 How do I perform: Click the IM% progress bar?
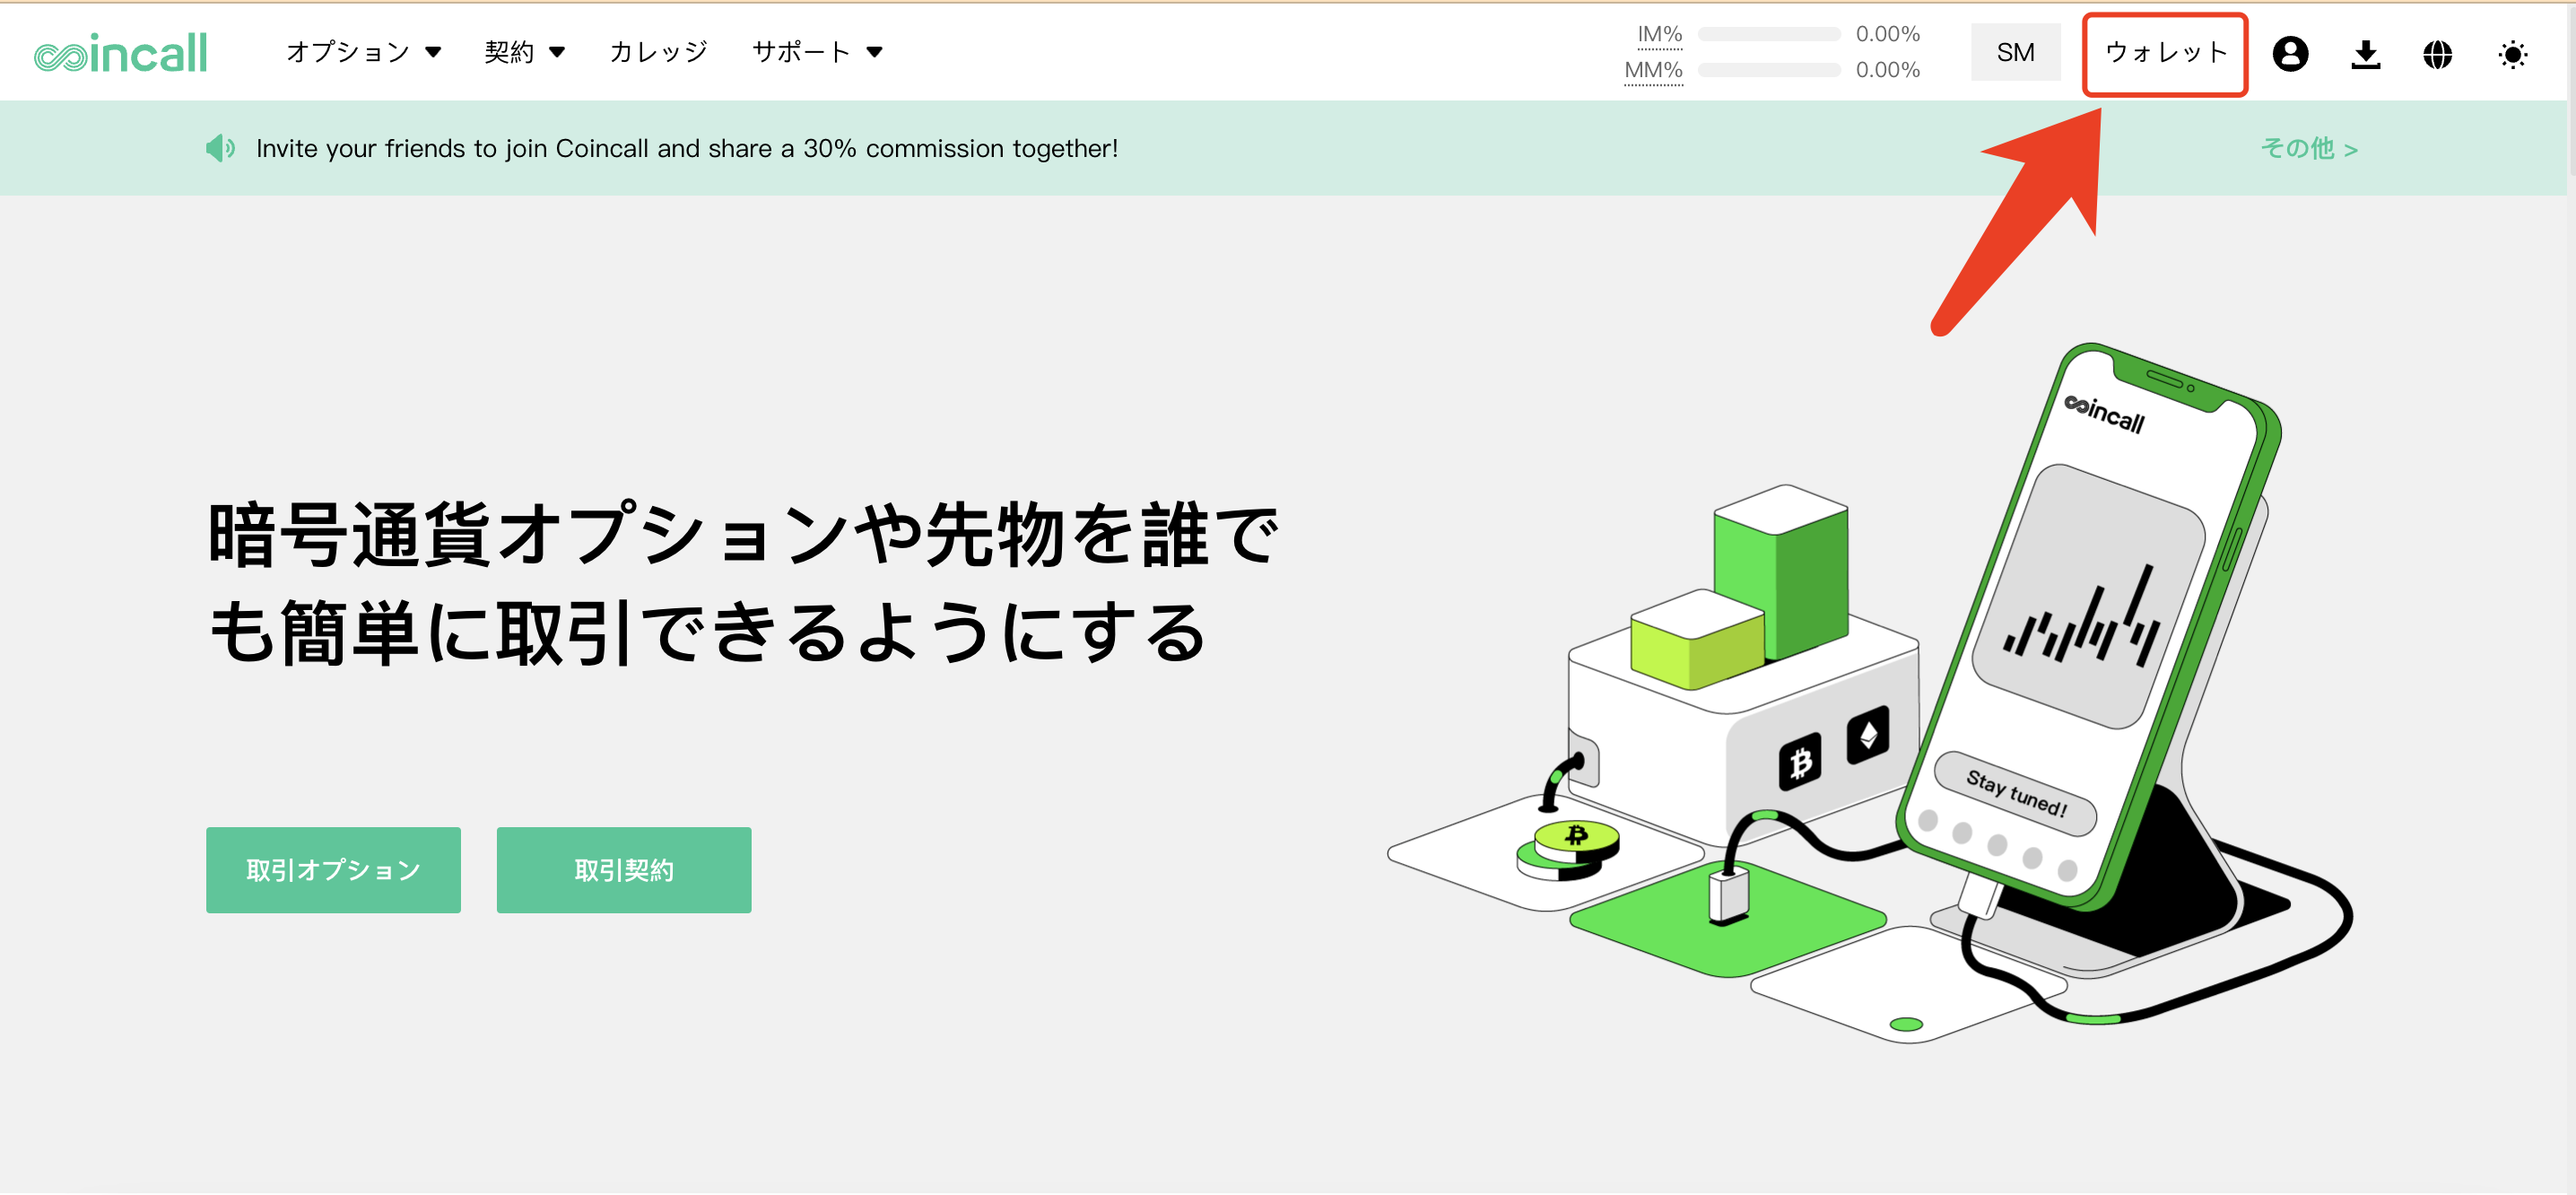(1769, 34)
